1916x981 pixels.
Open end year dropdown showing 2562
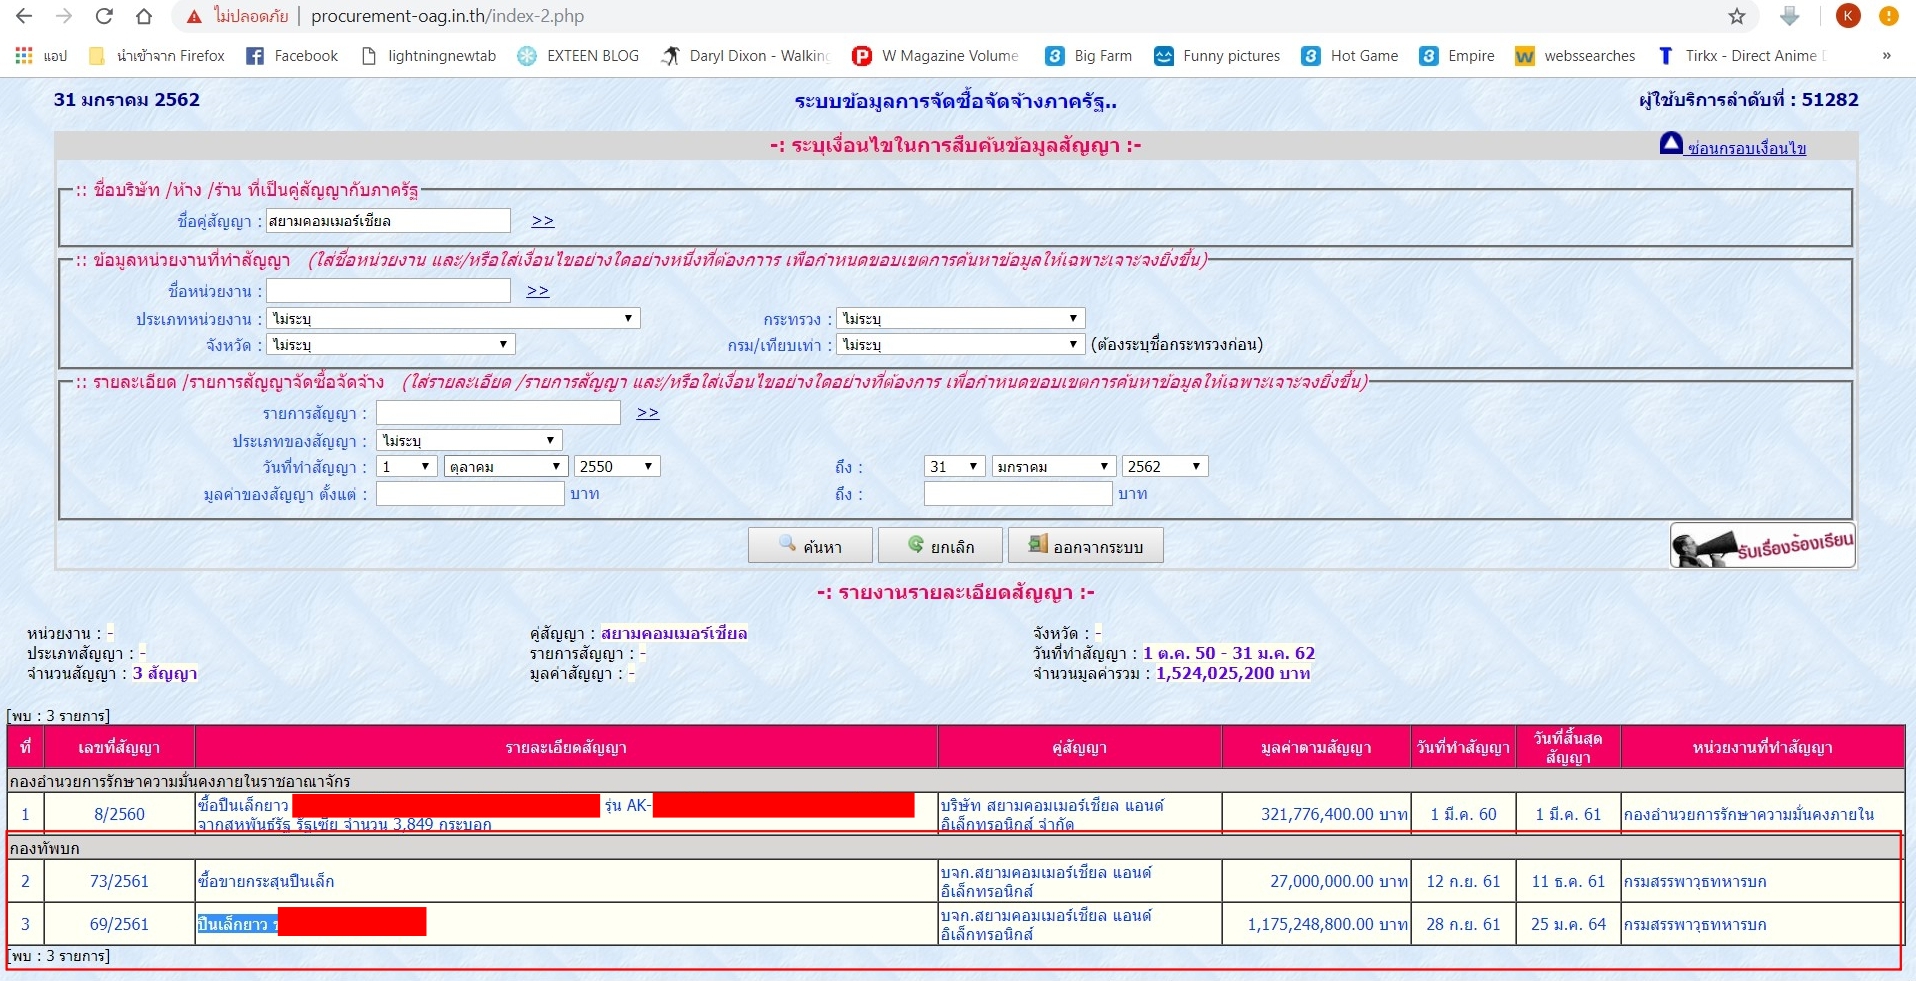1164,466
